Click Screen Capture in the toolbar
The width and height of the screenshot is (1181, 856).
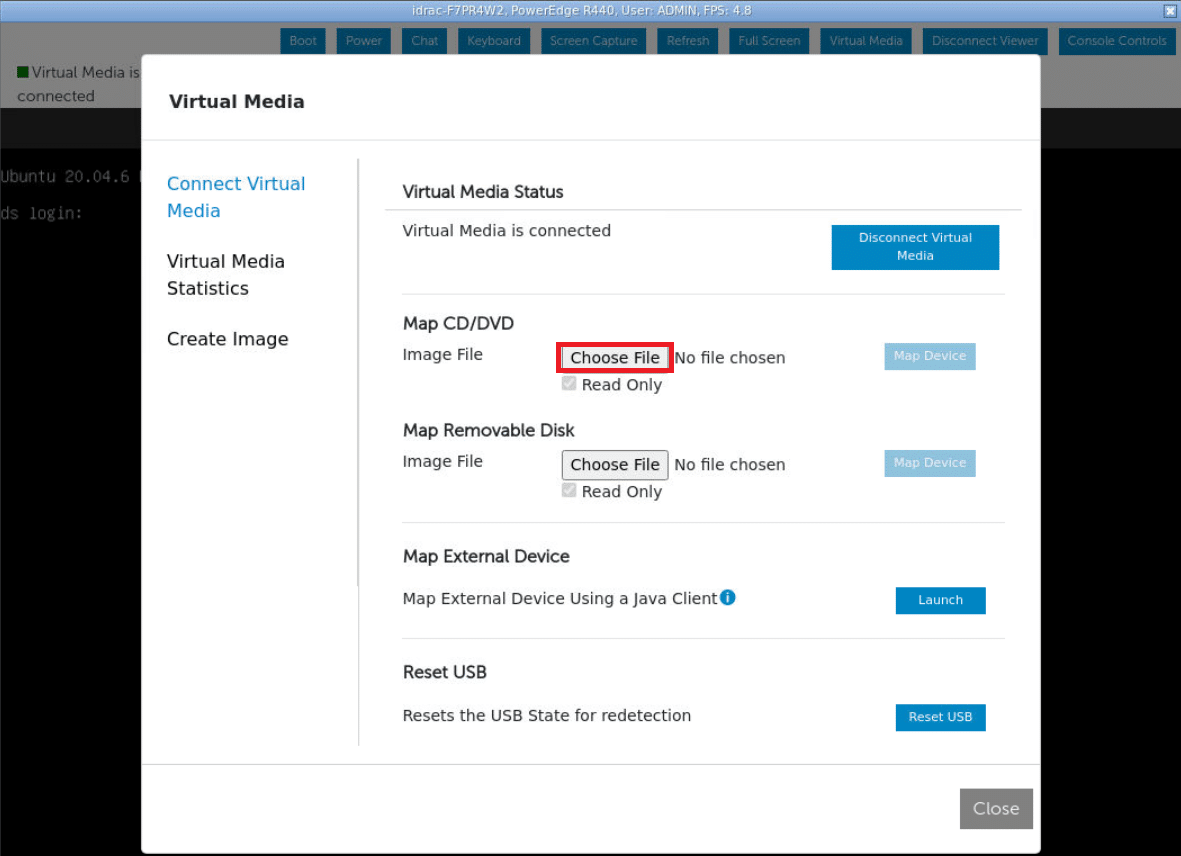[593, 41]
